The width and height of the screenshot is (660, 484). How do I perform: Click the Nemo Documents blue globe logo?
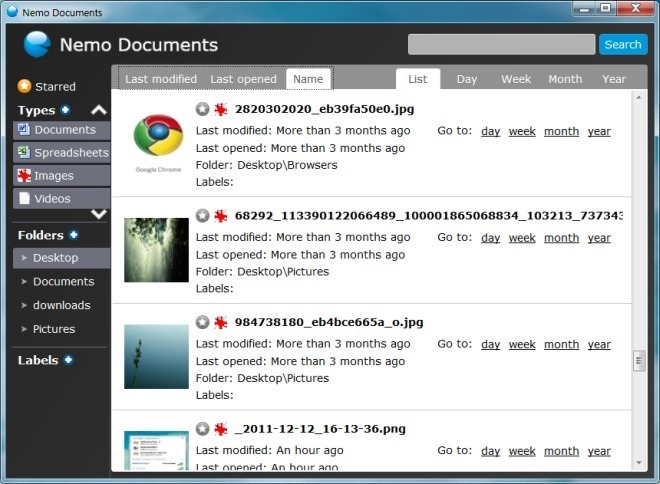point(37,44)
